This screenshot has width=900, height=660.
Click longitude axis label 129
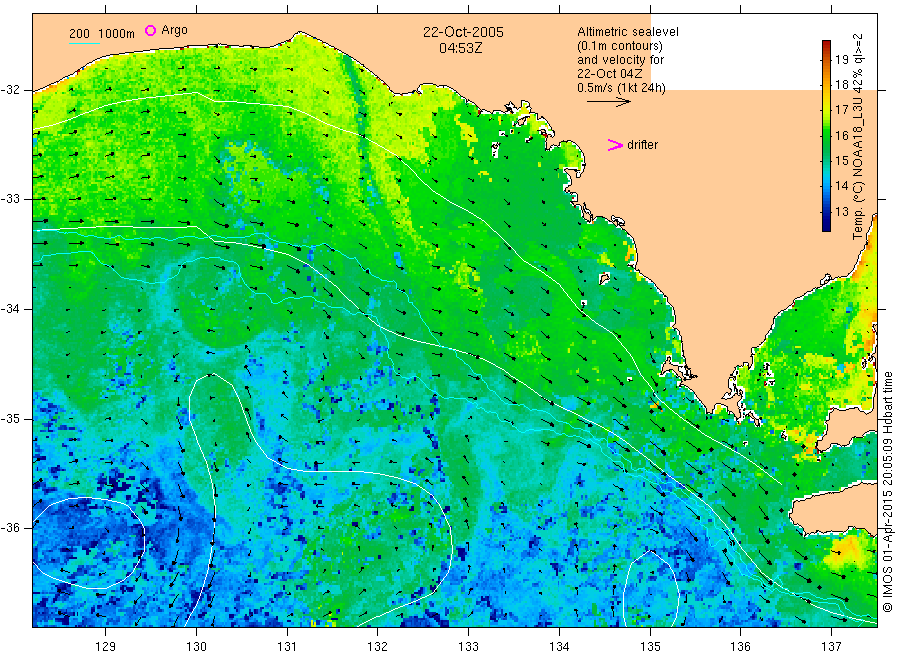(x=106, y=647)
